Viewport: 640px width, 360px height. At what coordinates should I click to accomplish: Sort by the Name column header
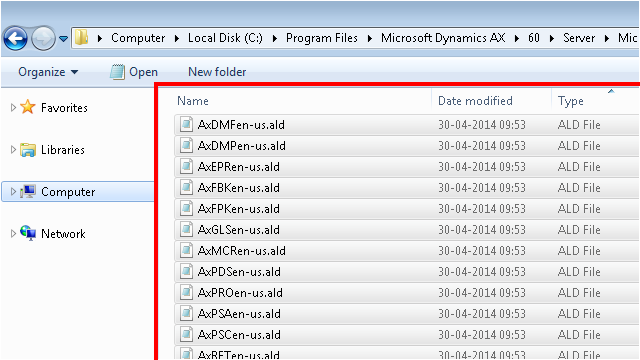click(193, 101)
